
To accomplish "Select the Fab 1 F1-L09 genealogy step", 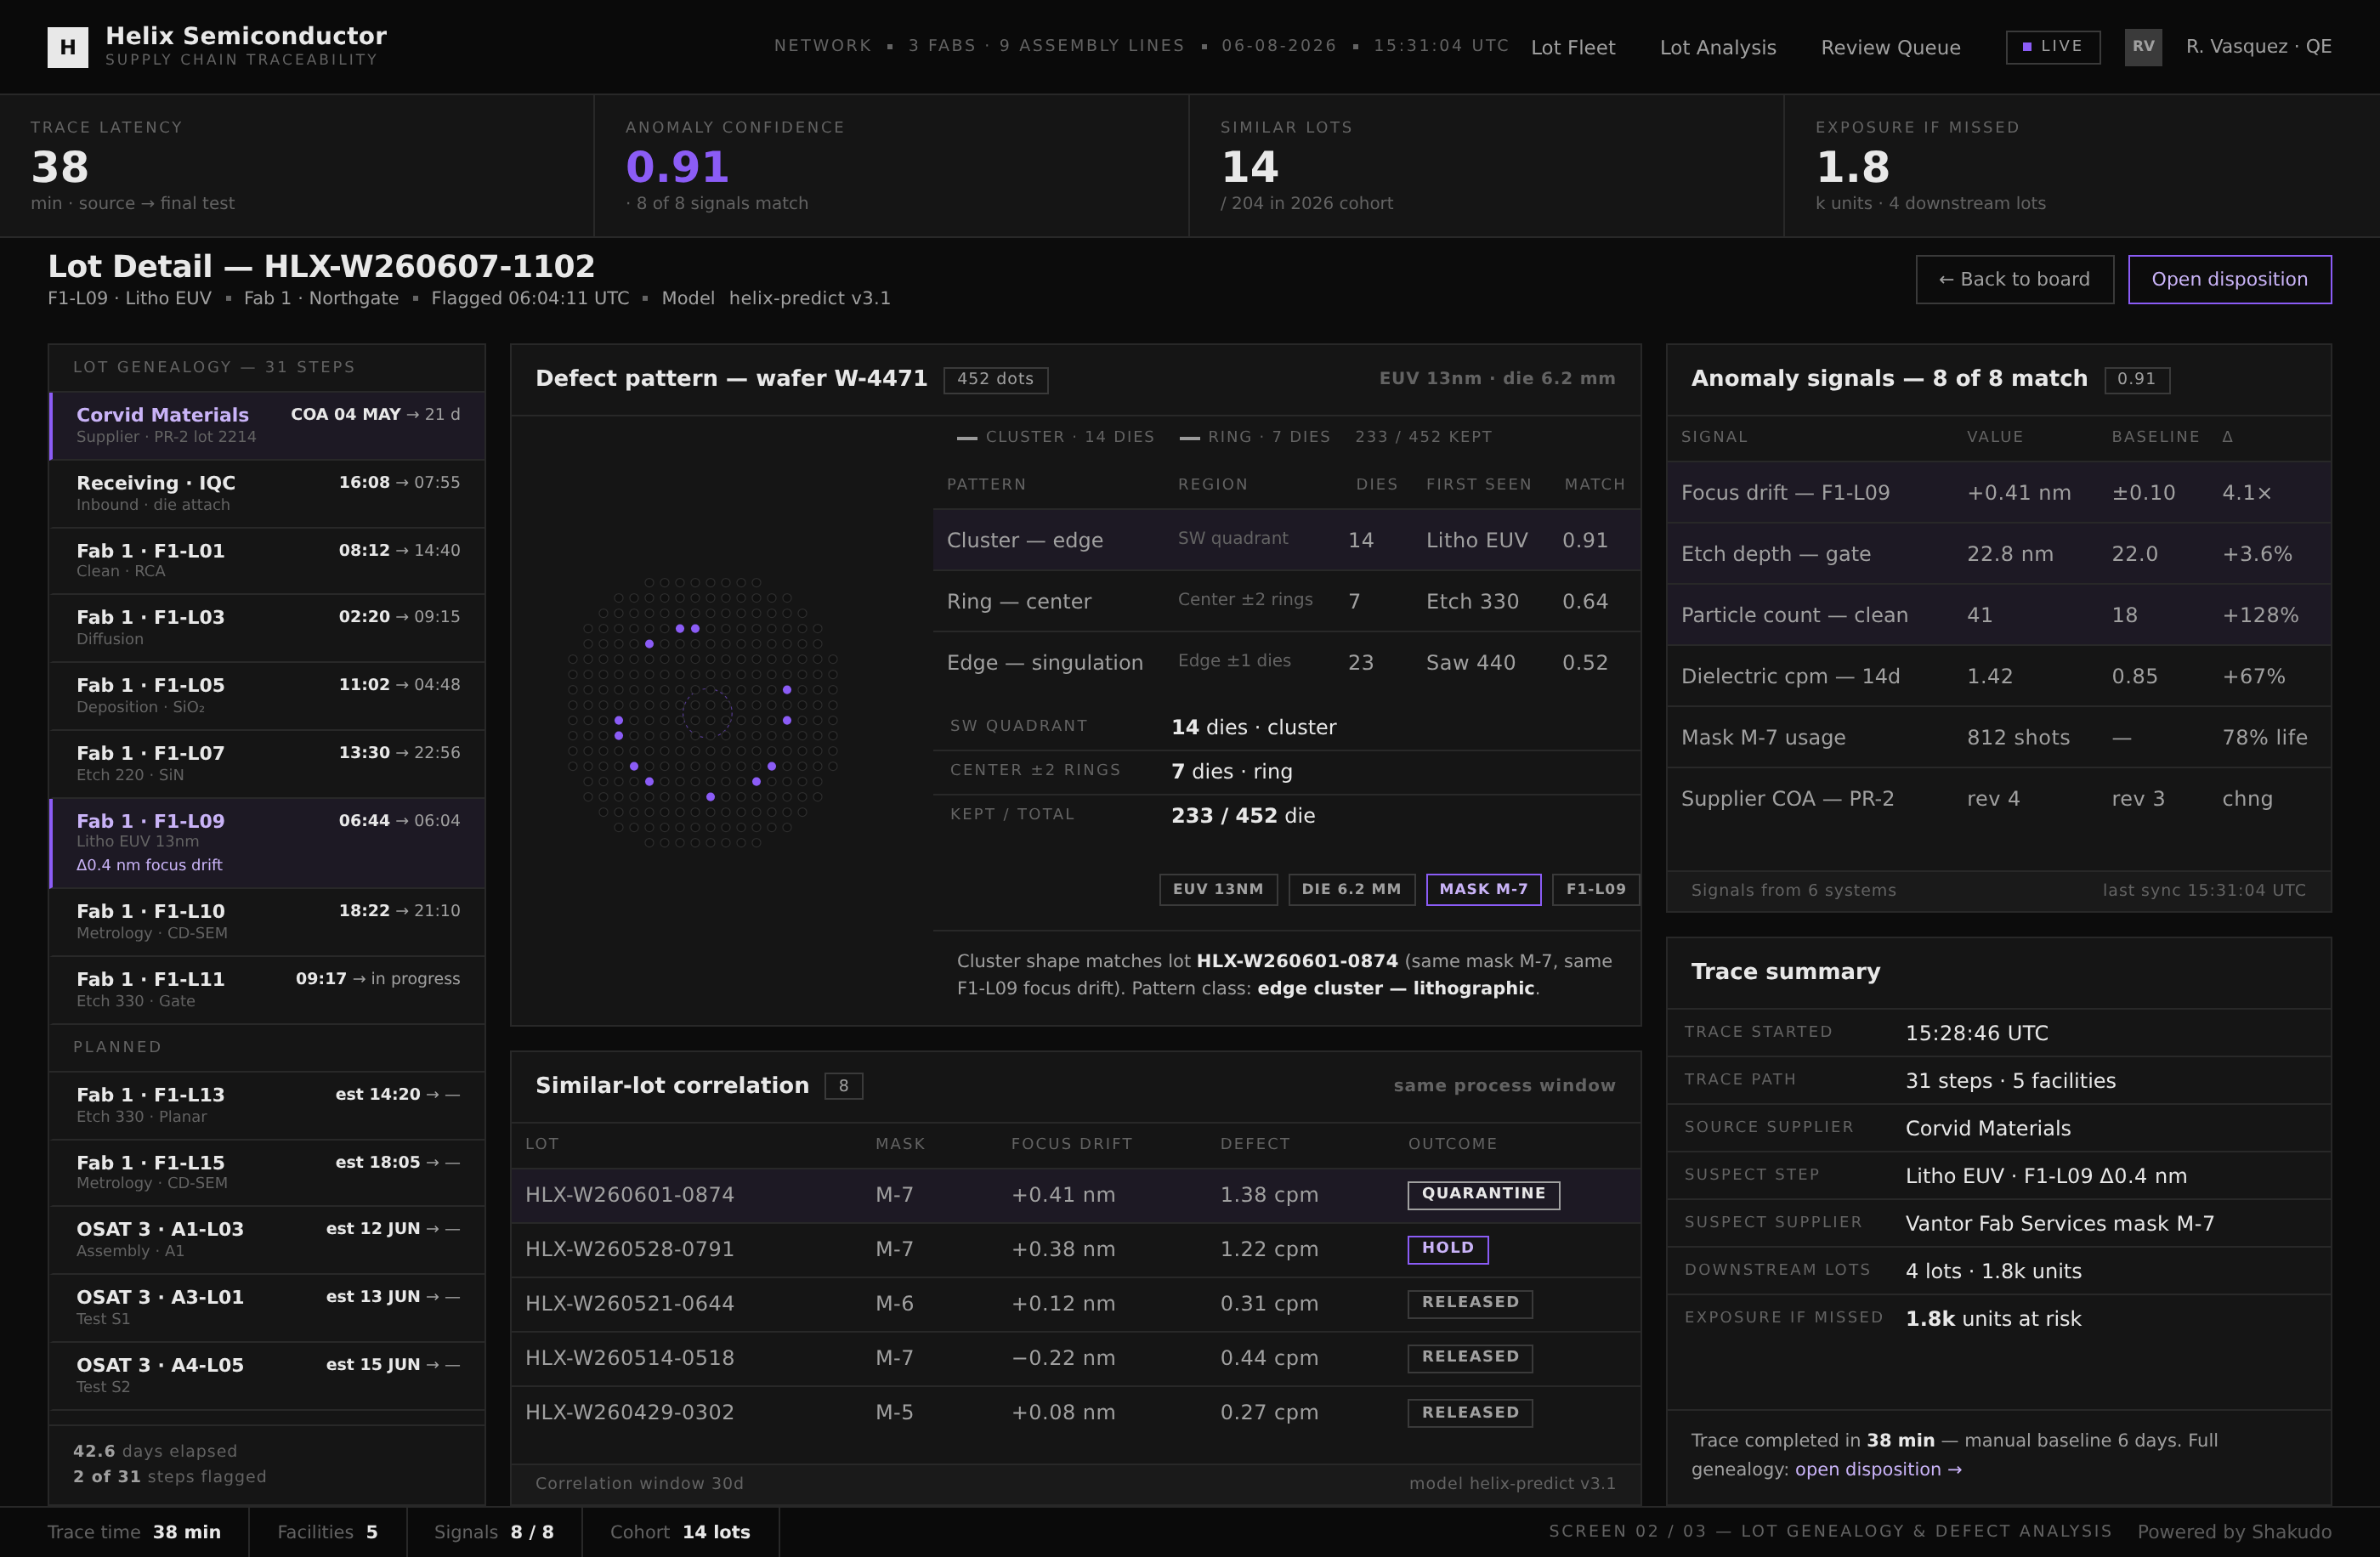I will click(x=267, y=843).
